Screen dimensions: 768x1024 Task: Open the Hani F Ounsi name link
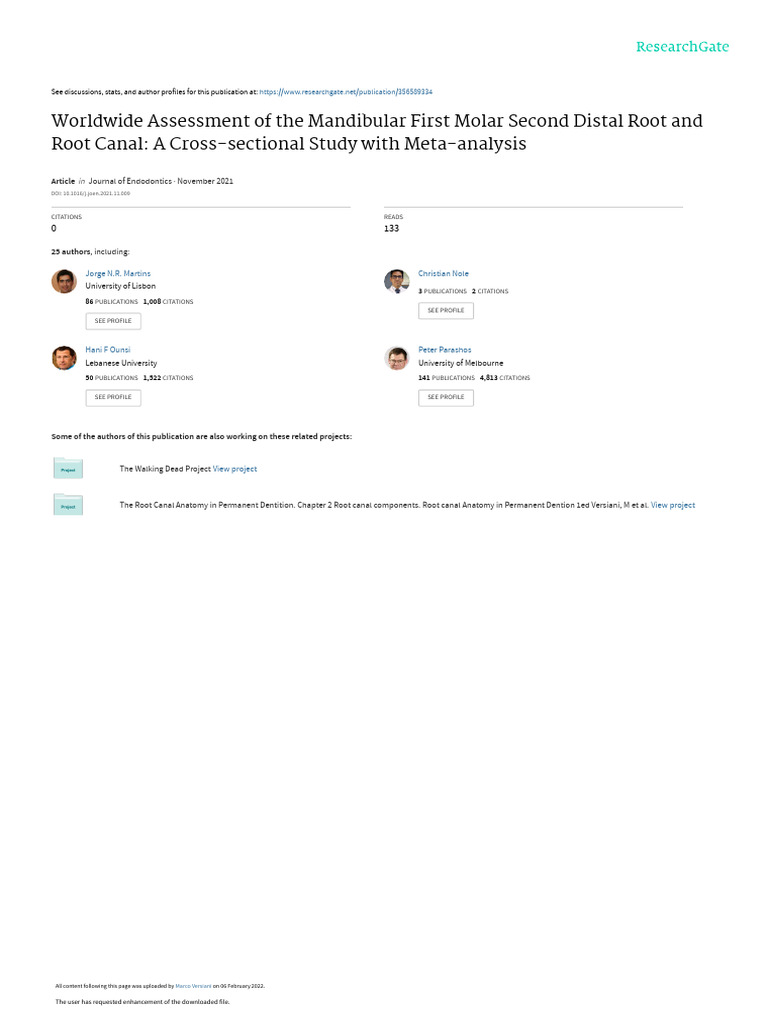coord(108,350)
